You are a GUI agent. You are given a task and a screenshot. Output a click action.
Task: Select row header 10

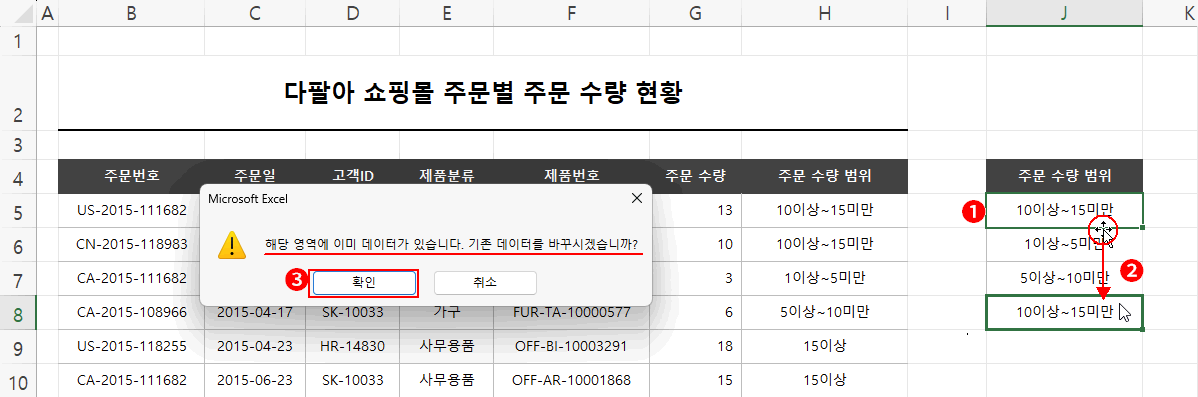click(18, 381)
